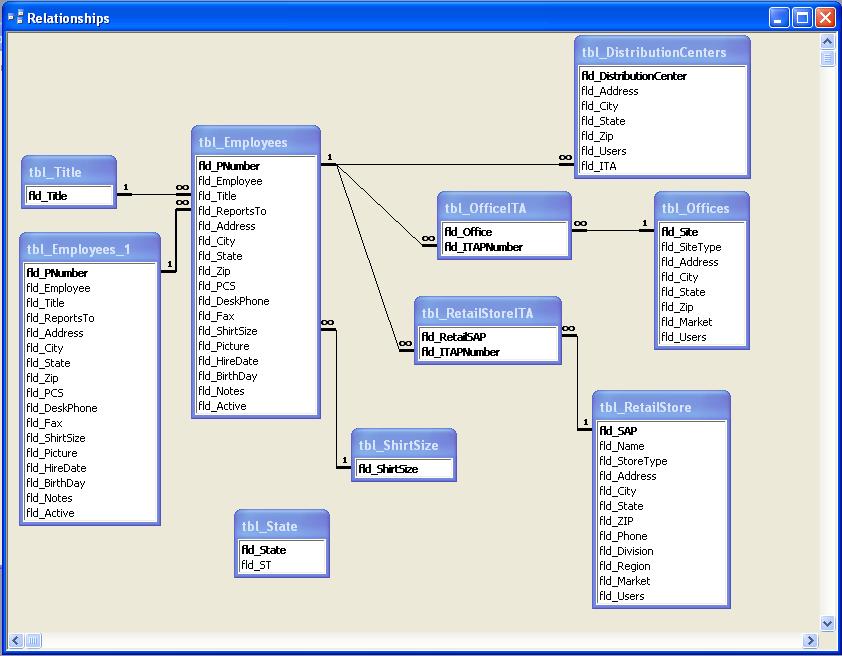842x656 pixels.
Task: Click the vertical scrollbar down arrow
Action: tap(828, 623)
